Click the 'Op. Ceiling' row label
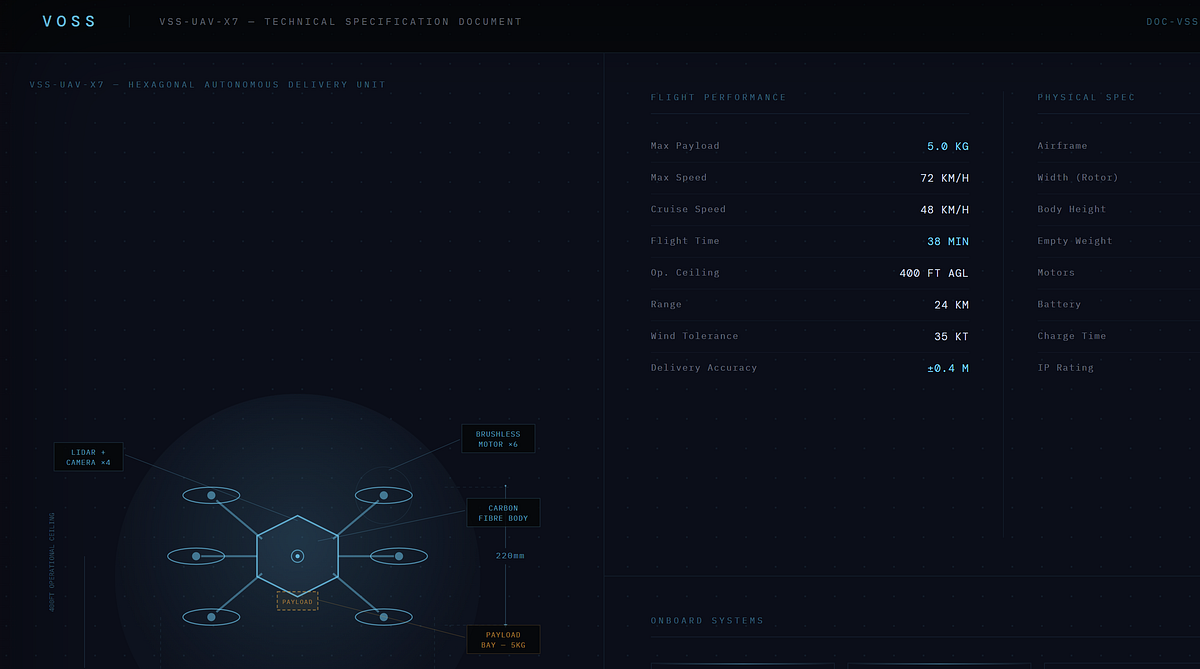The height and width of the screenshot is (669, 1200). 685,273
